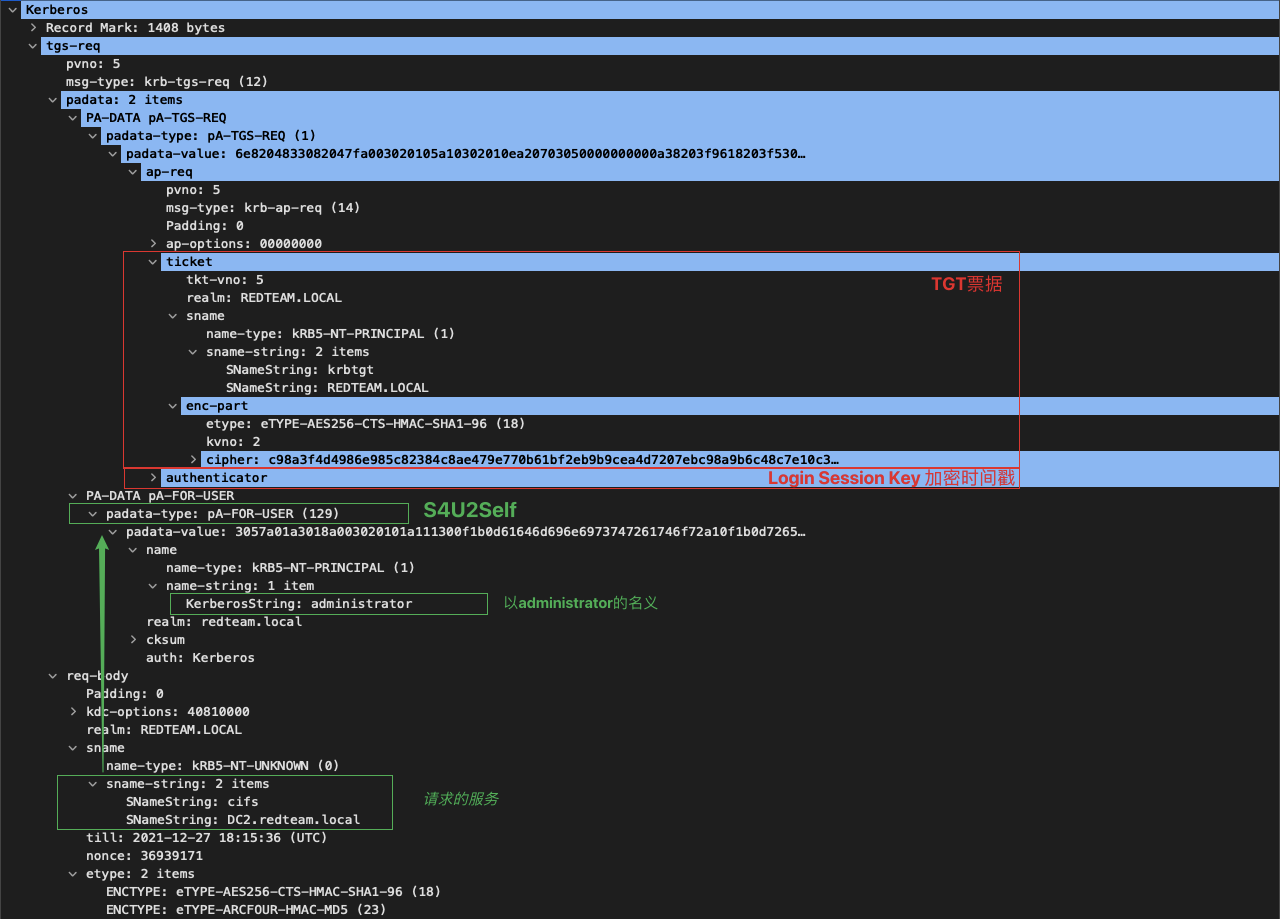Select the KerberosString administrator row
The height and width of the screenshot is (919, 1280).
point(298,604)
